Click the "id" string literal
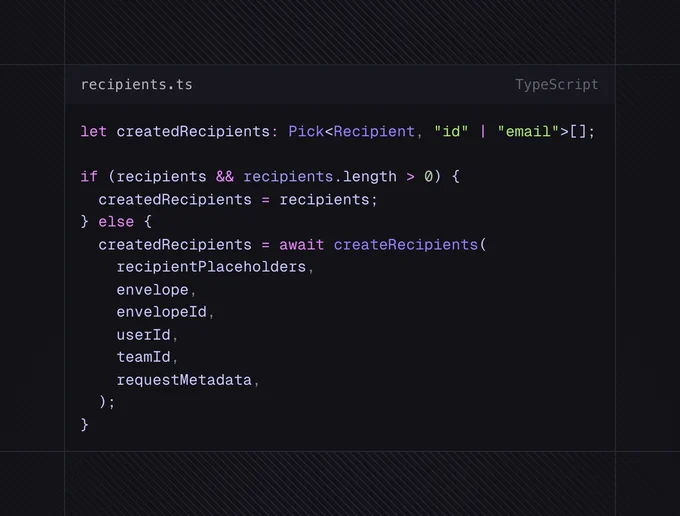The image size is (680, 516). 452,131
